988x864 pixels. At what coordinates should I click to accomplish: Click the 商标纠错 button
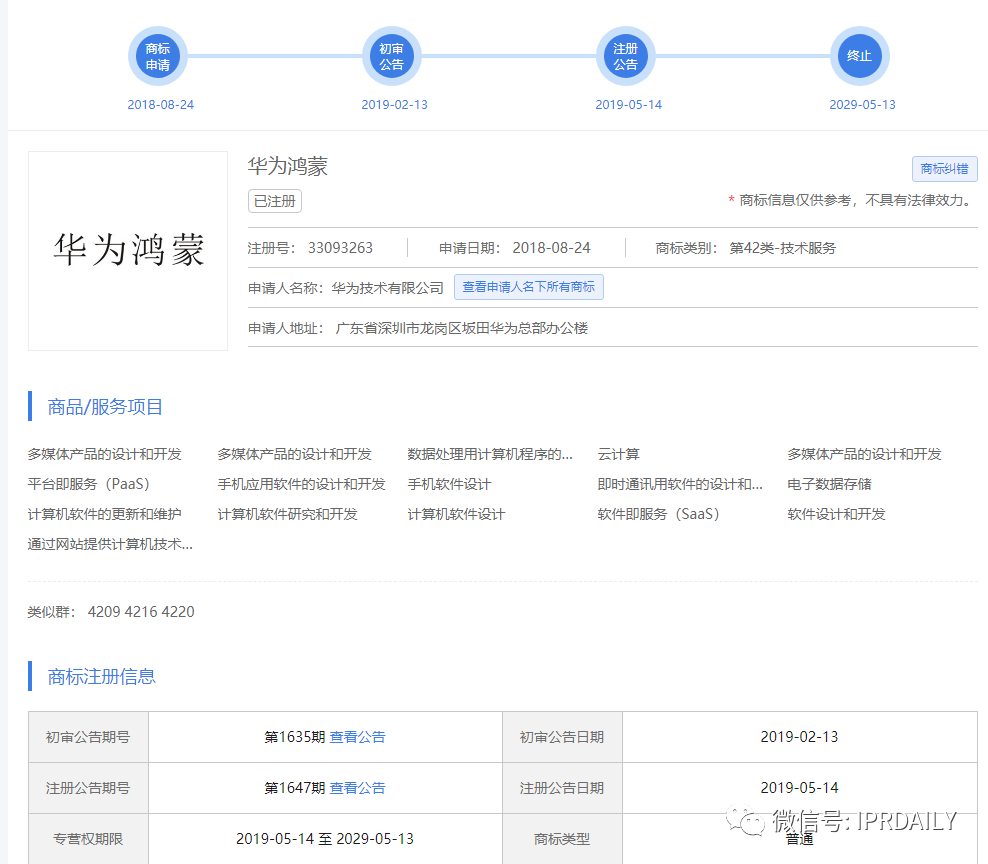coord(945,169)
